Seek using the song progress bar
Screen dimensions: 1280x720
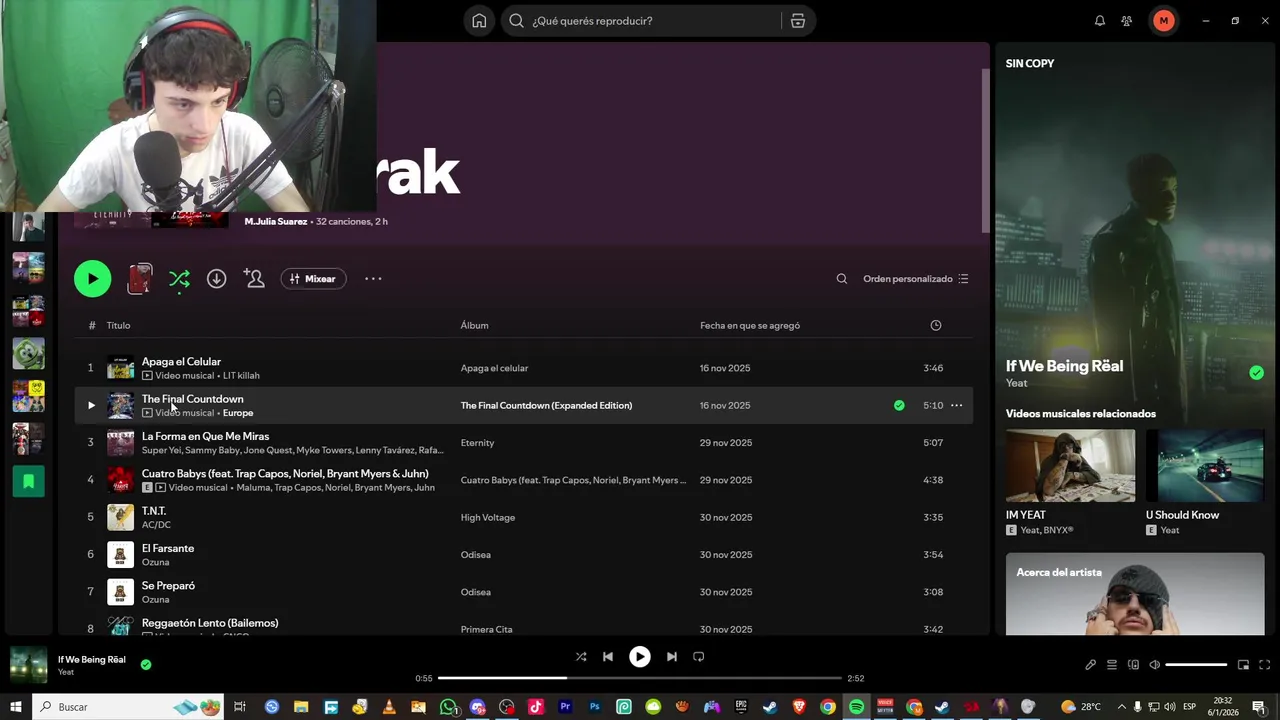click(x=640, y=678)
